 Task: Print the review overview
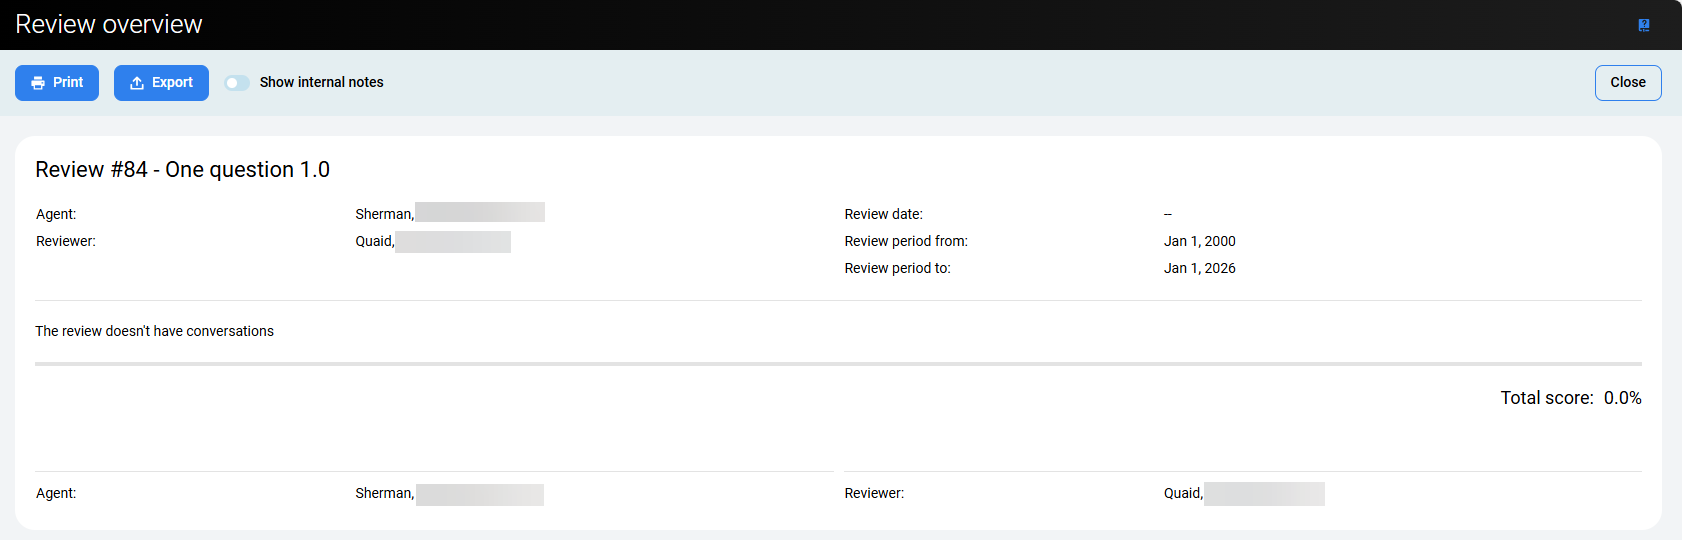(57, 83)
